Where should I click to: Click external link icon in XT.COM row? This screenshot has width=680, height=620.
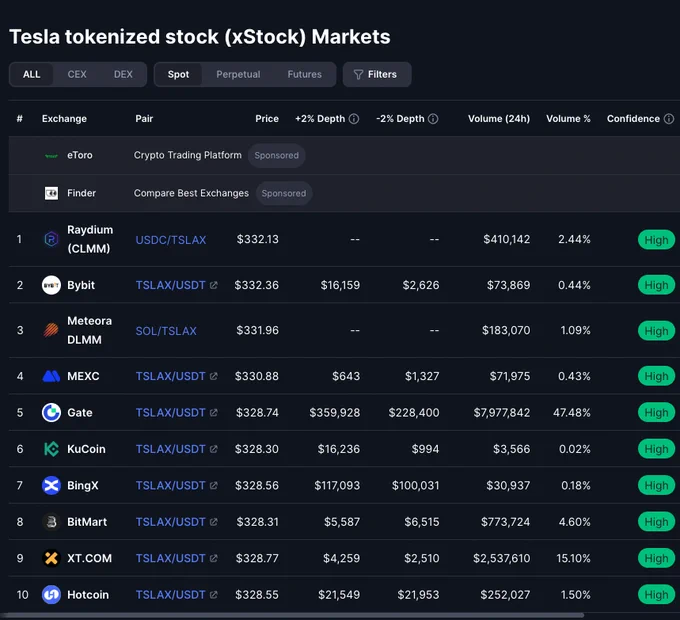click(x=213, y=558)
